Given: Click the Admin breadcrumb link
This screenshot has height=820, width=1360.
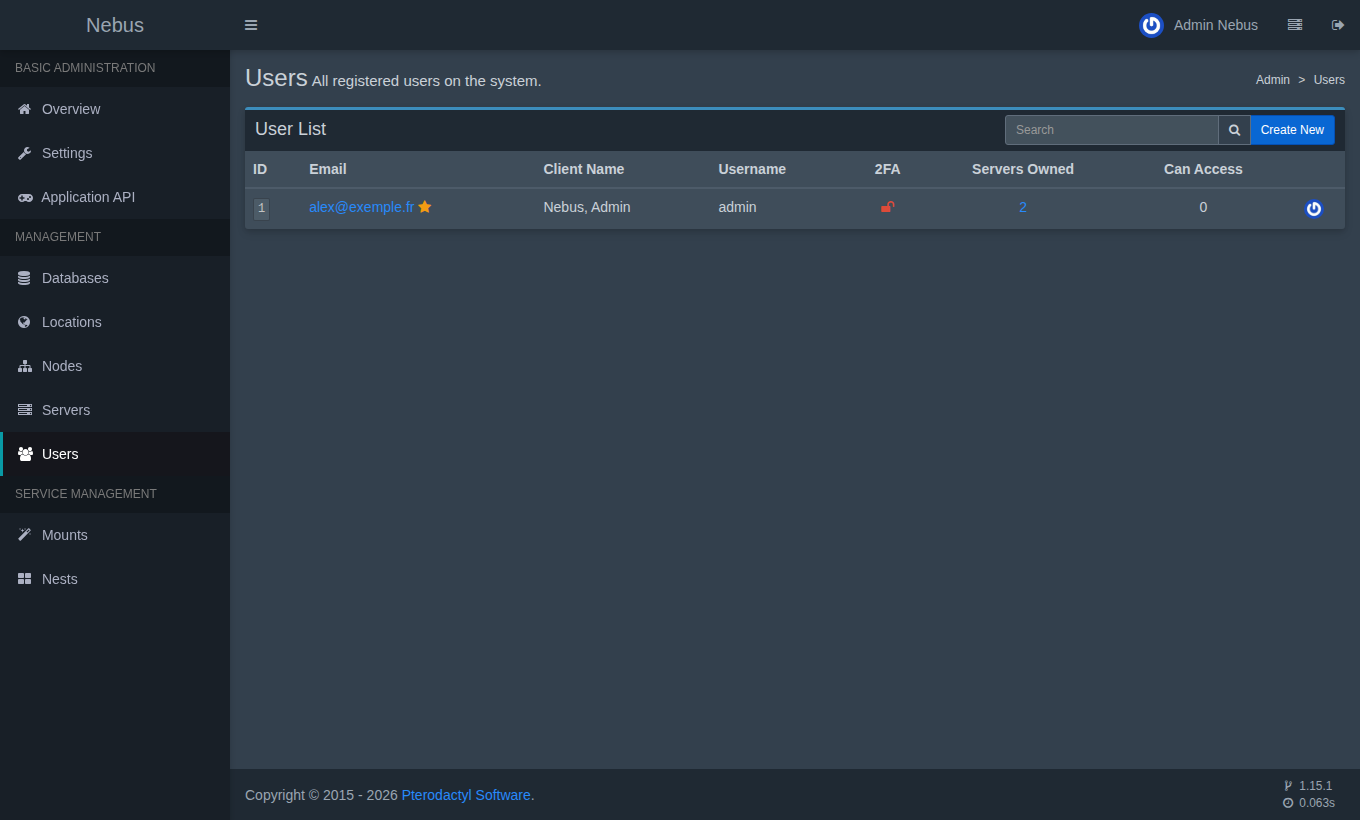Looking at the screenshot, I should (x=1273, y=80).
